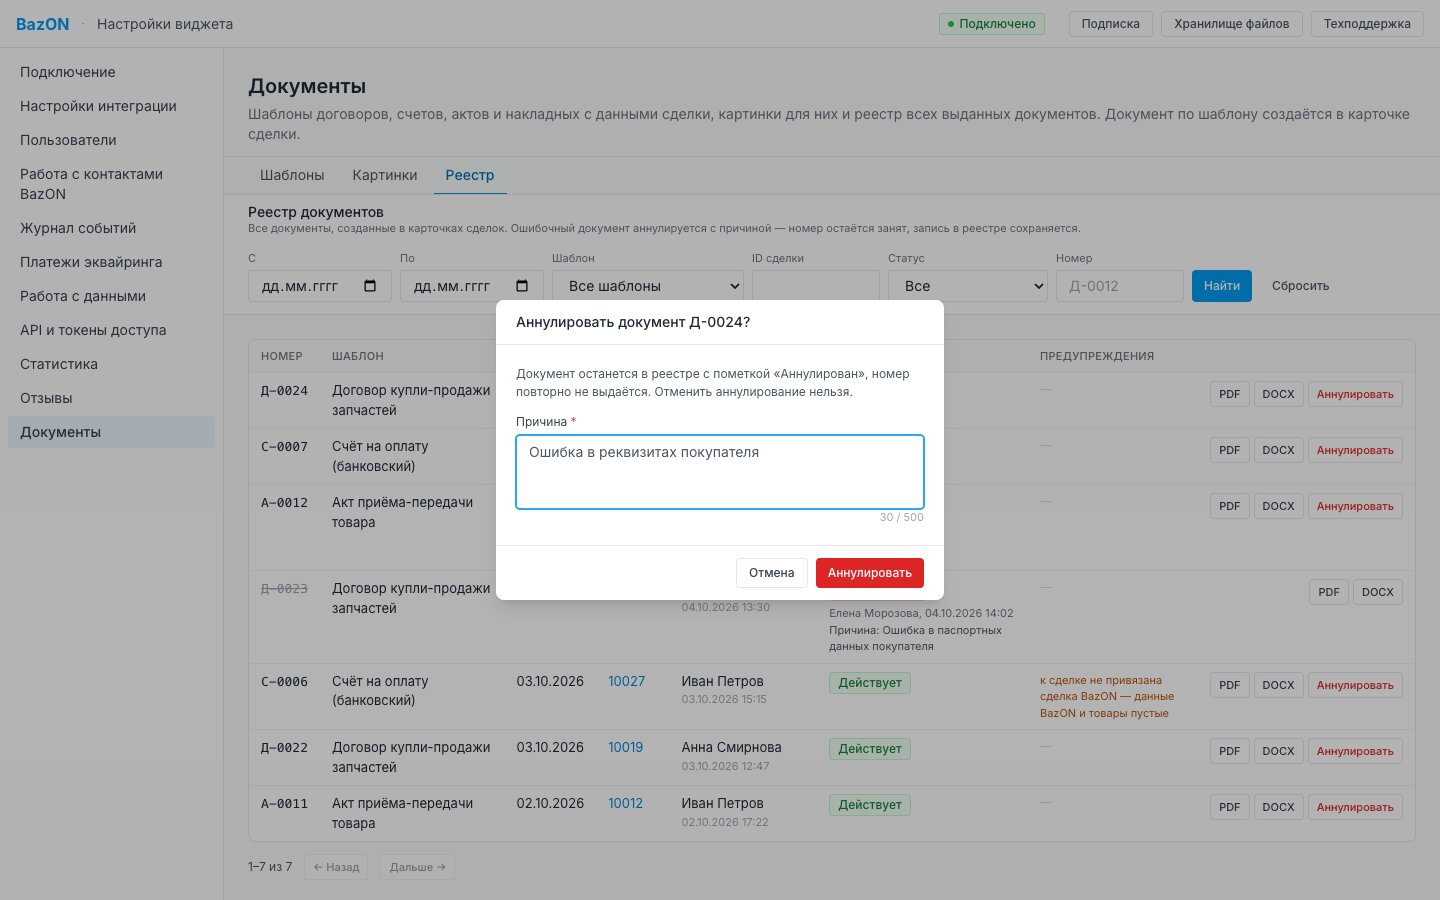The image size is (1440, 900).
Task: Open Хранилище файлов in the header
Action: click(x=1232, y=24)
